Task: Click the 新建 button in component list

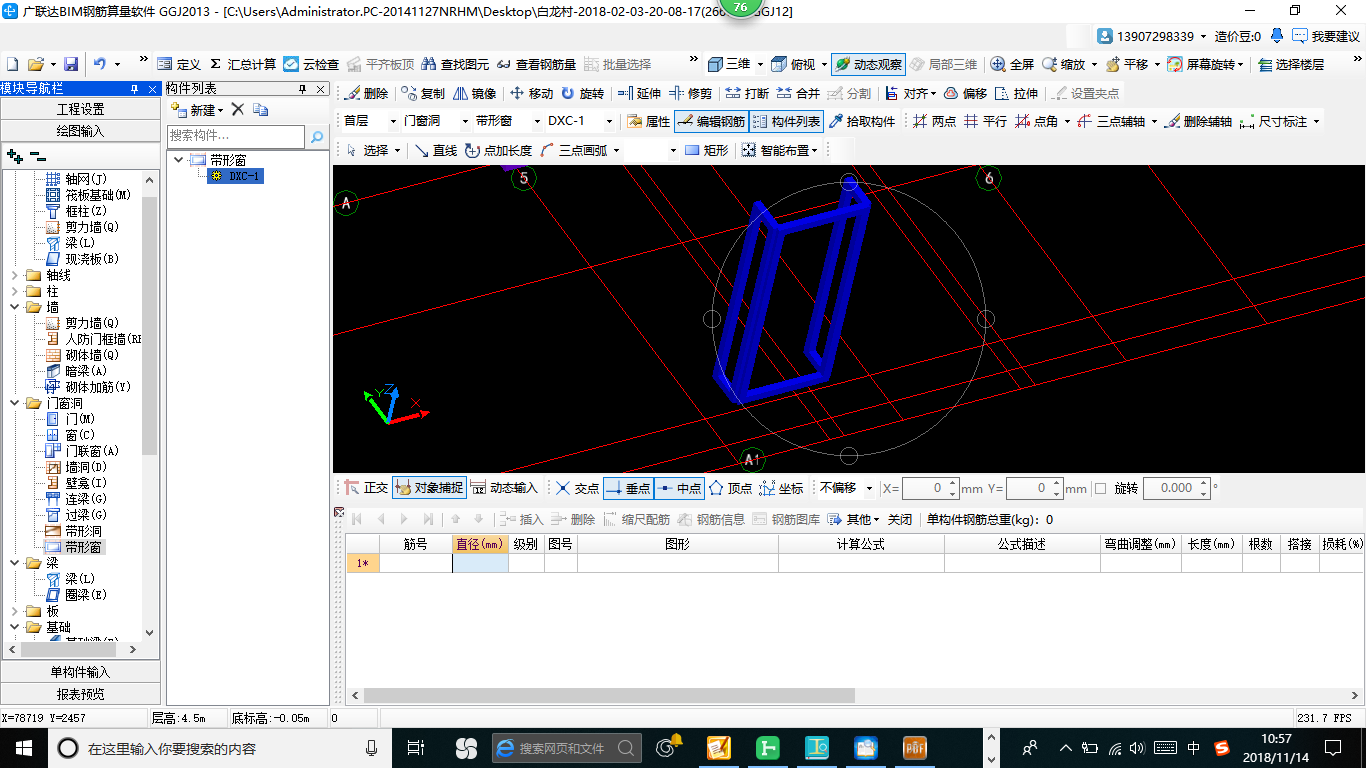Action: 196,109
